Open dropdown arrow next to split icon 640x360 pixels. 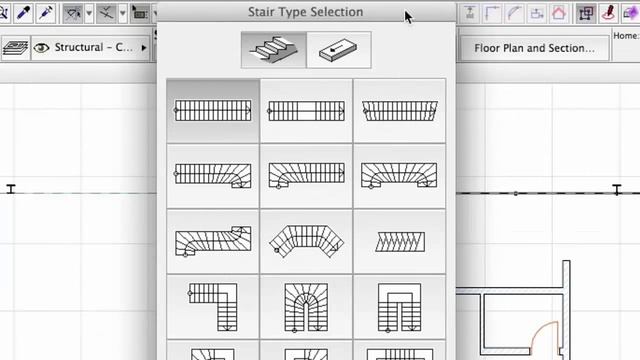pos(122,13)
